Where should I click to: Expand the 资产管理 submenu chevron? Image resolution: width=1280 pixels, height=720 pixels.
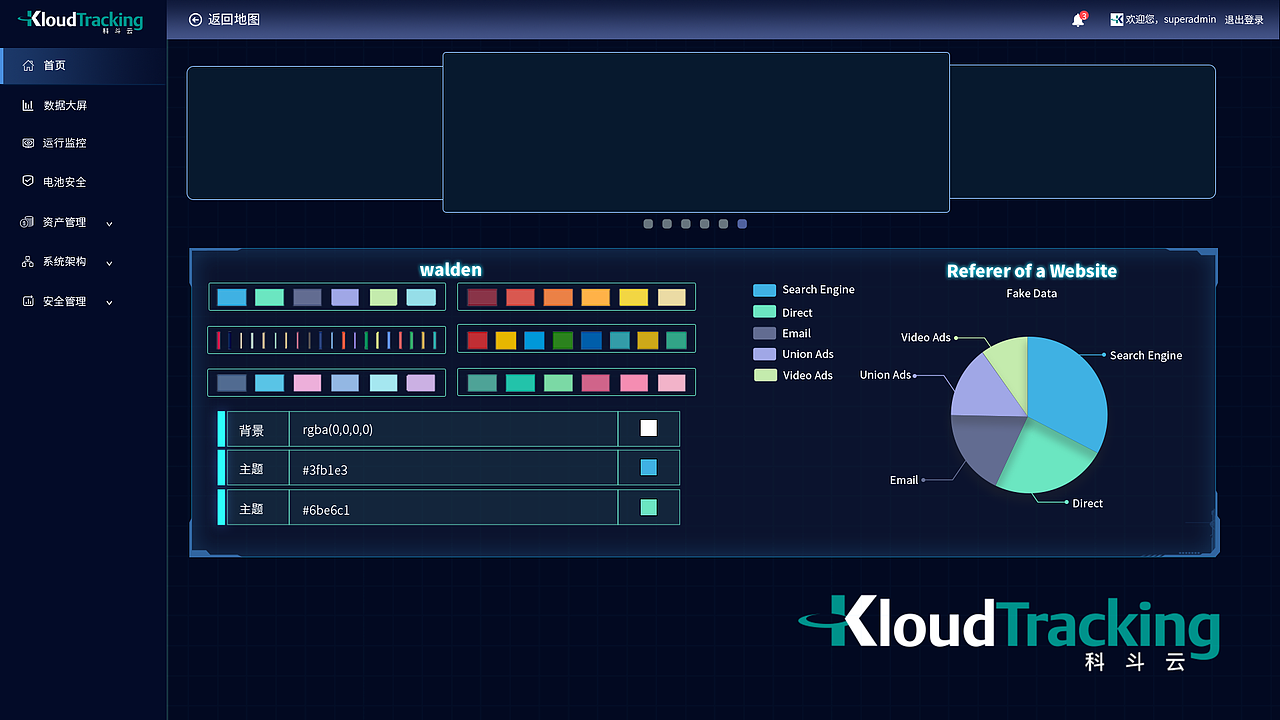pos(109,223)
